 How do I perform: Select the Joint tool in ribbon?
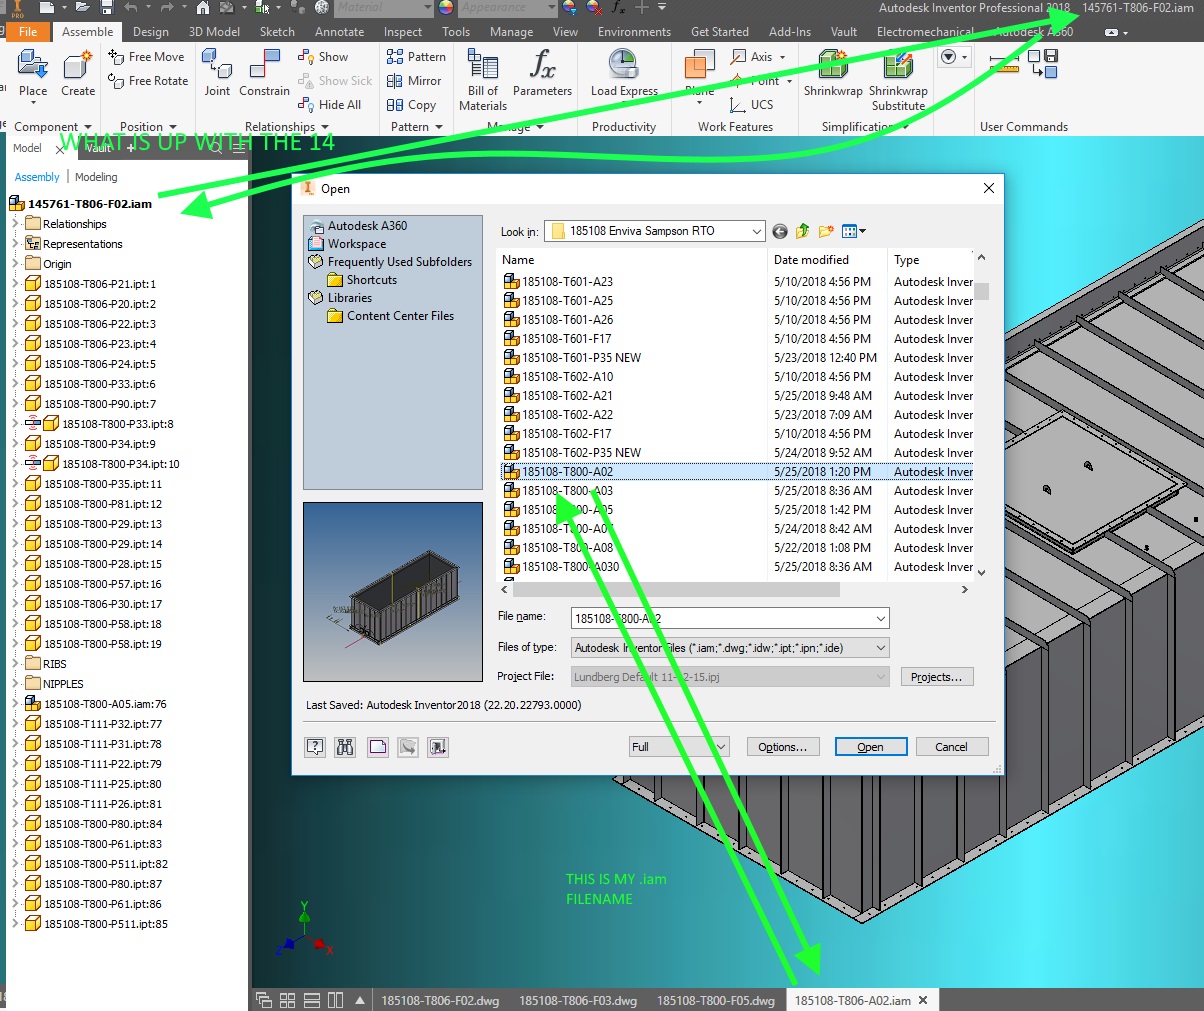(x=217, y=73)
